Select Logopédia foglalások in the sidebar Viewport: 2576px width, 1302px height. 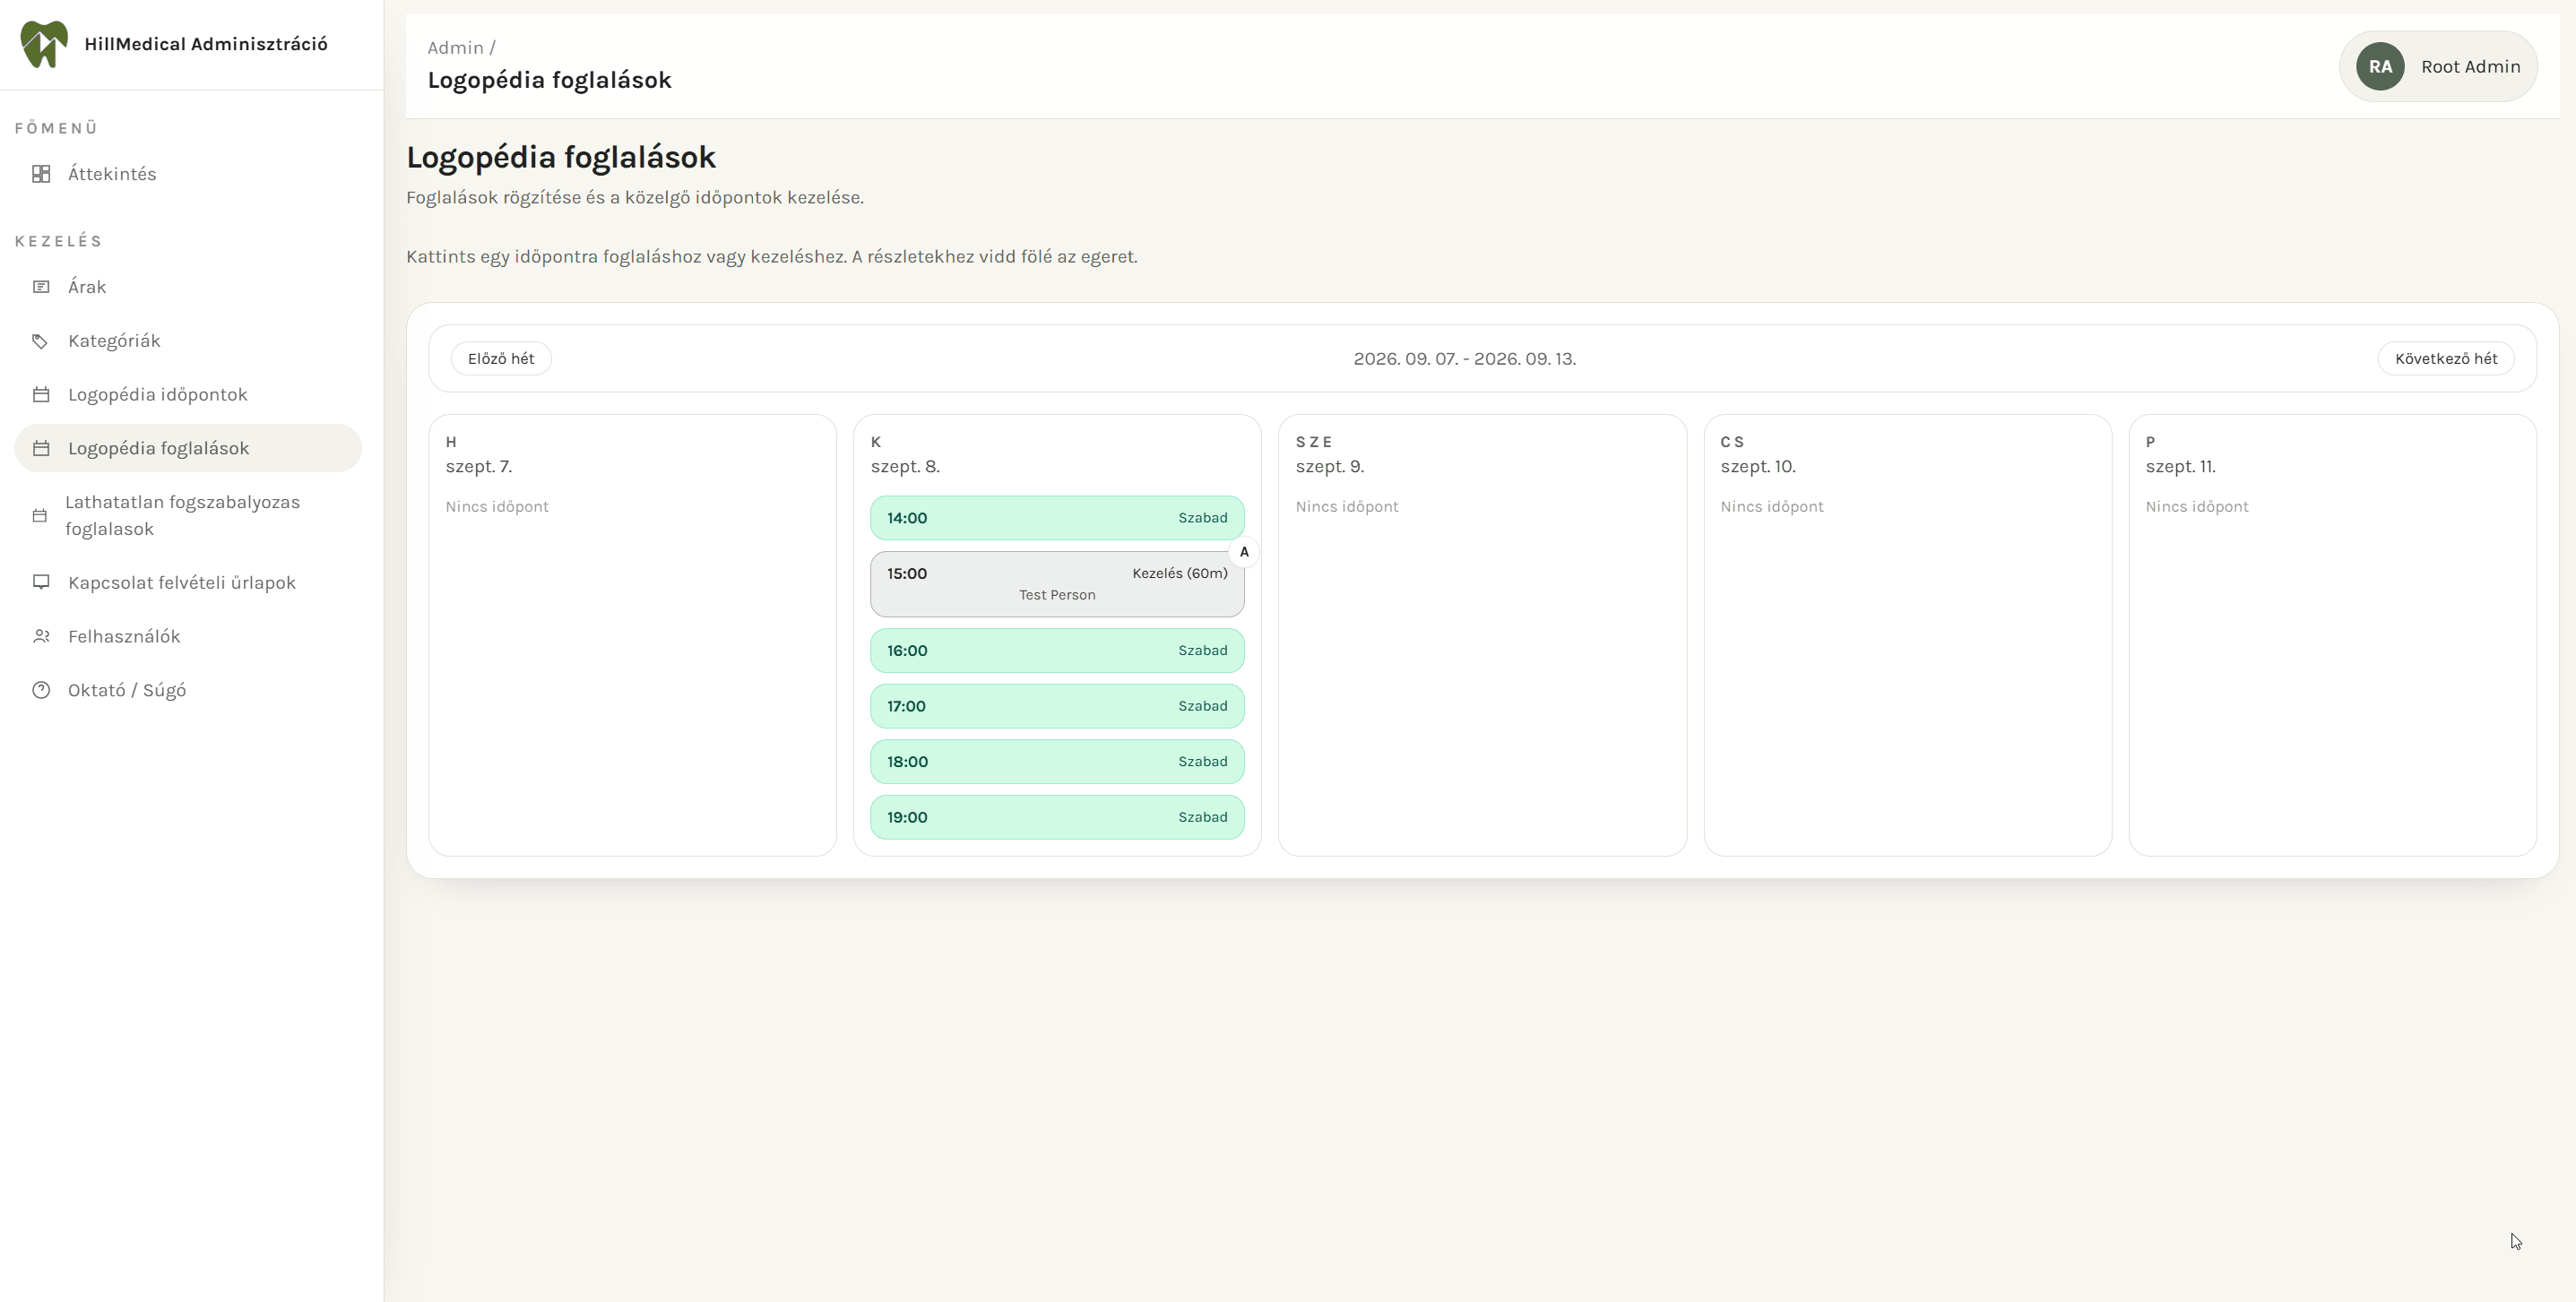tap(188, 449)
